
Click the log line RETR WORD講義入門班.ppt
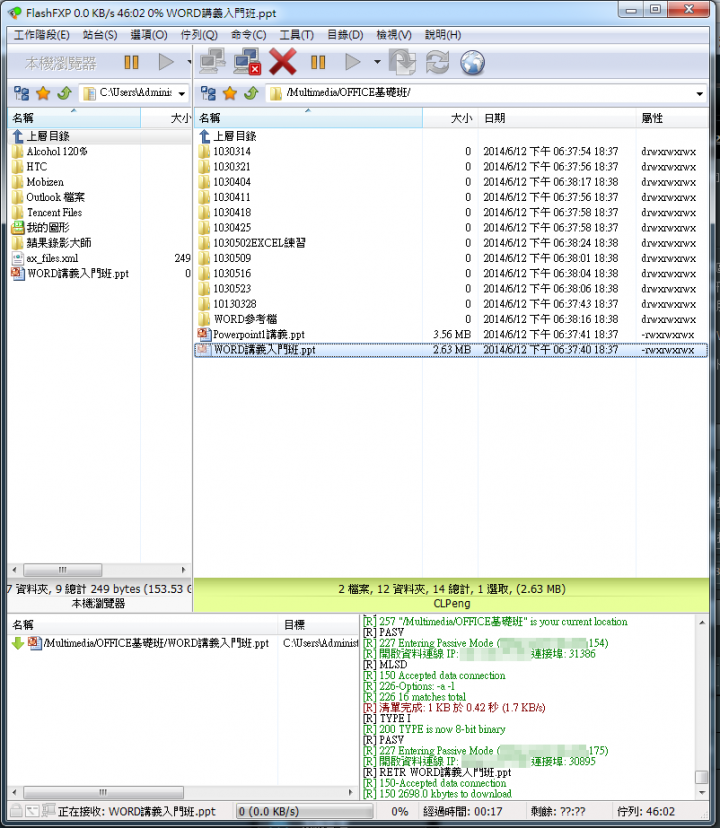[437, 773]
